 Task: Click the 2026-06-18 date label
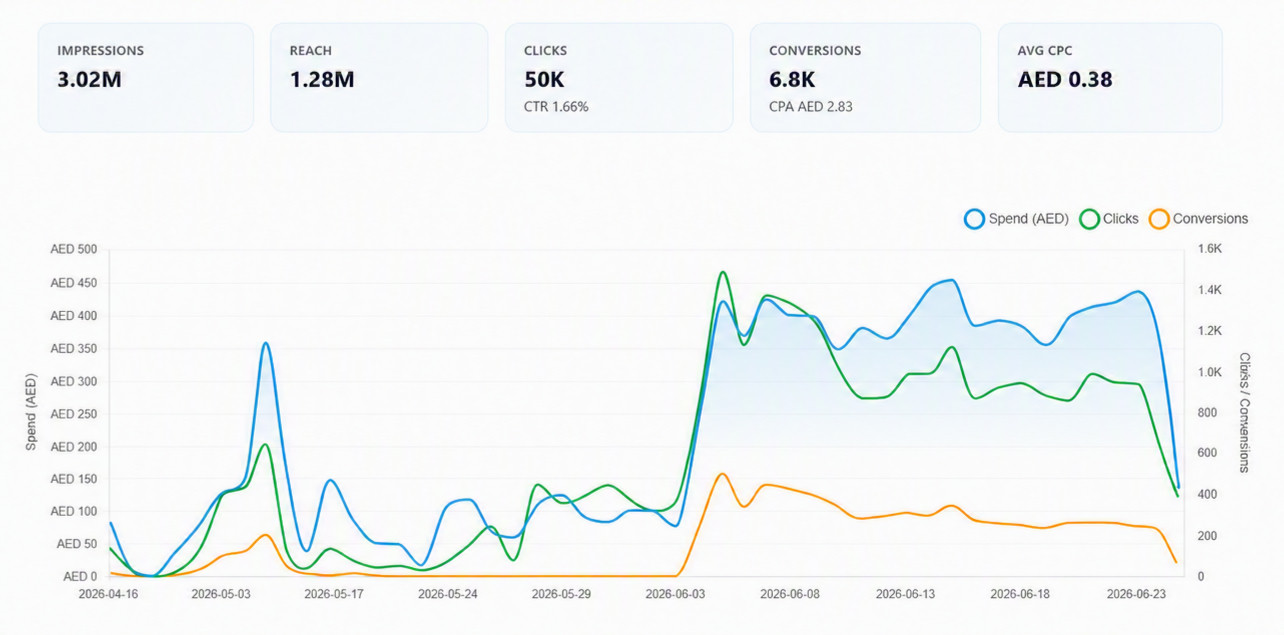pyautogui.click(x=1022, y=593)
